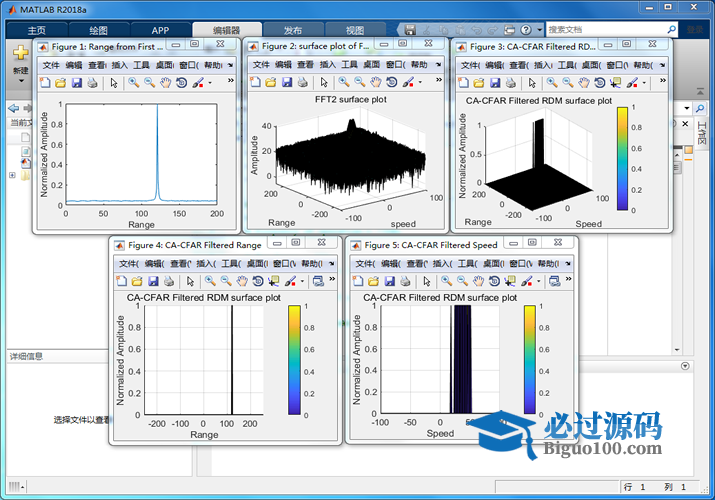Image resolution: width=715 pixels, height=500 pixels.
Task: Select Edit Plot pointer in Figure 5
Action: [x=426, y=281]
